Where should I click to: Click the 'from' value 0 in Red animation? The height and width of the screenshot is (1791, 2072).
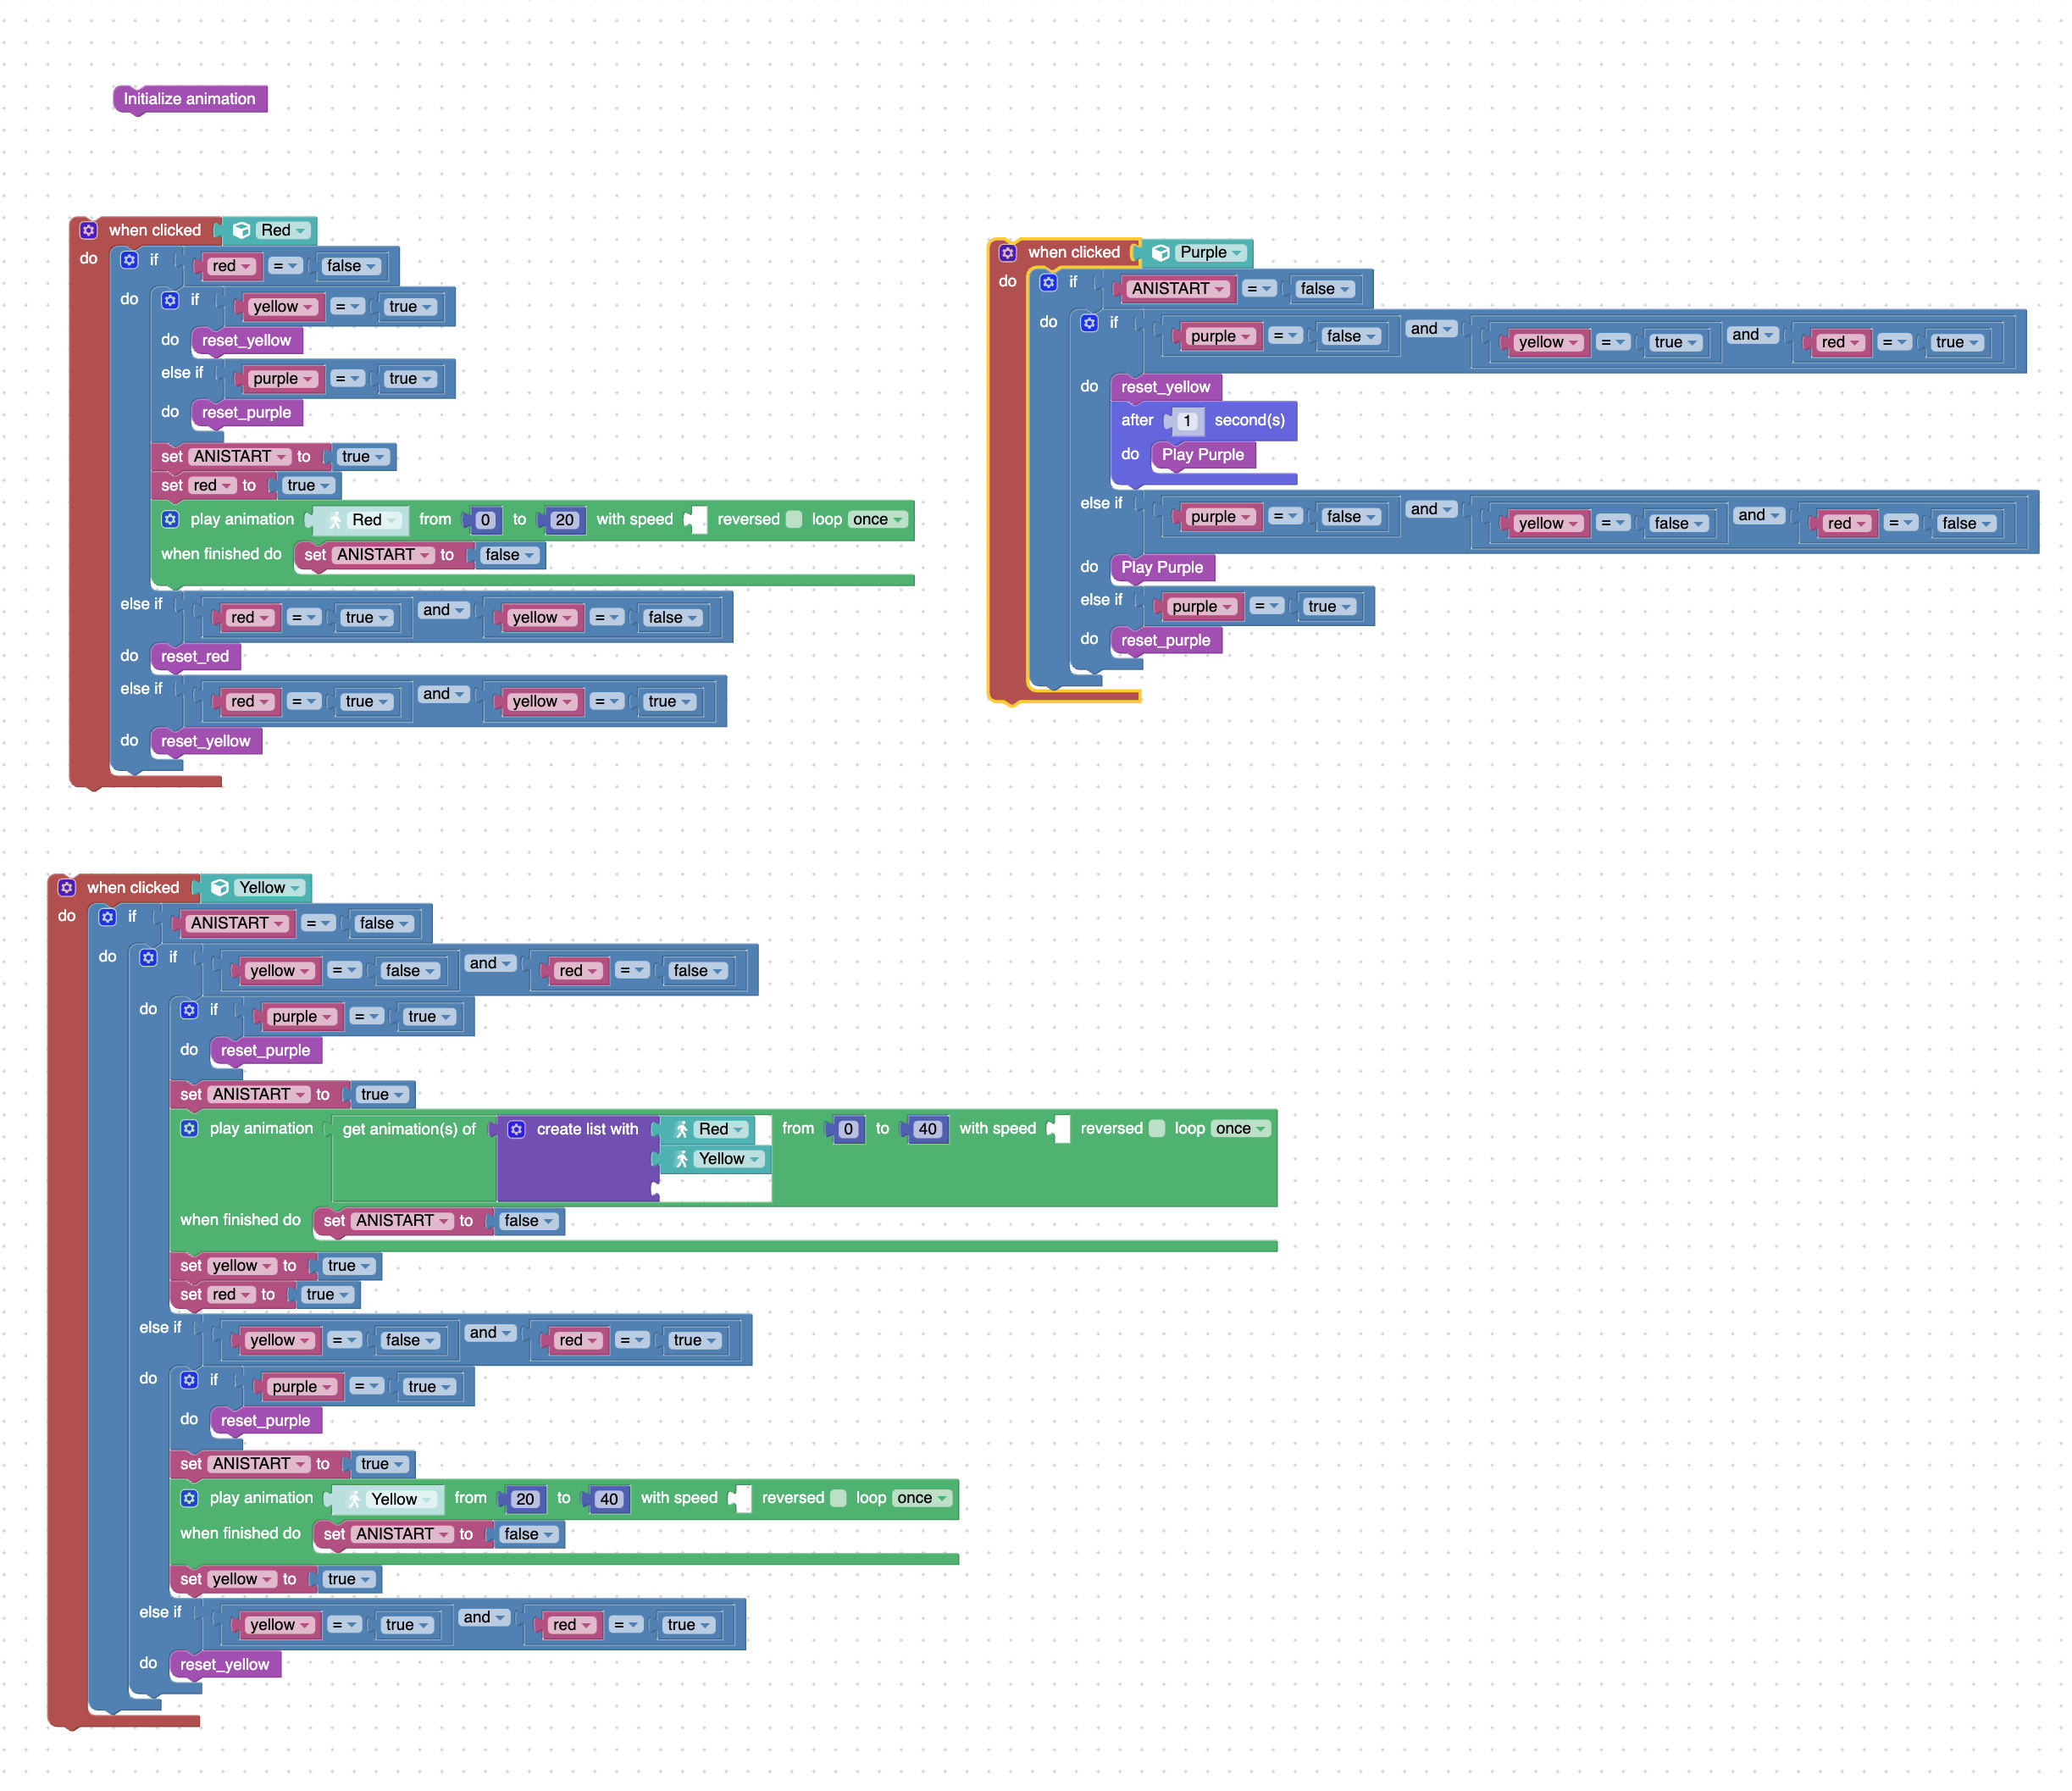(485, 520)
